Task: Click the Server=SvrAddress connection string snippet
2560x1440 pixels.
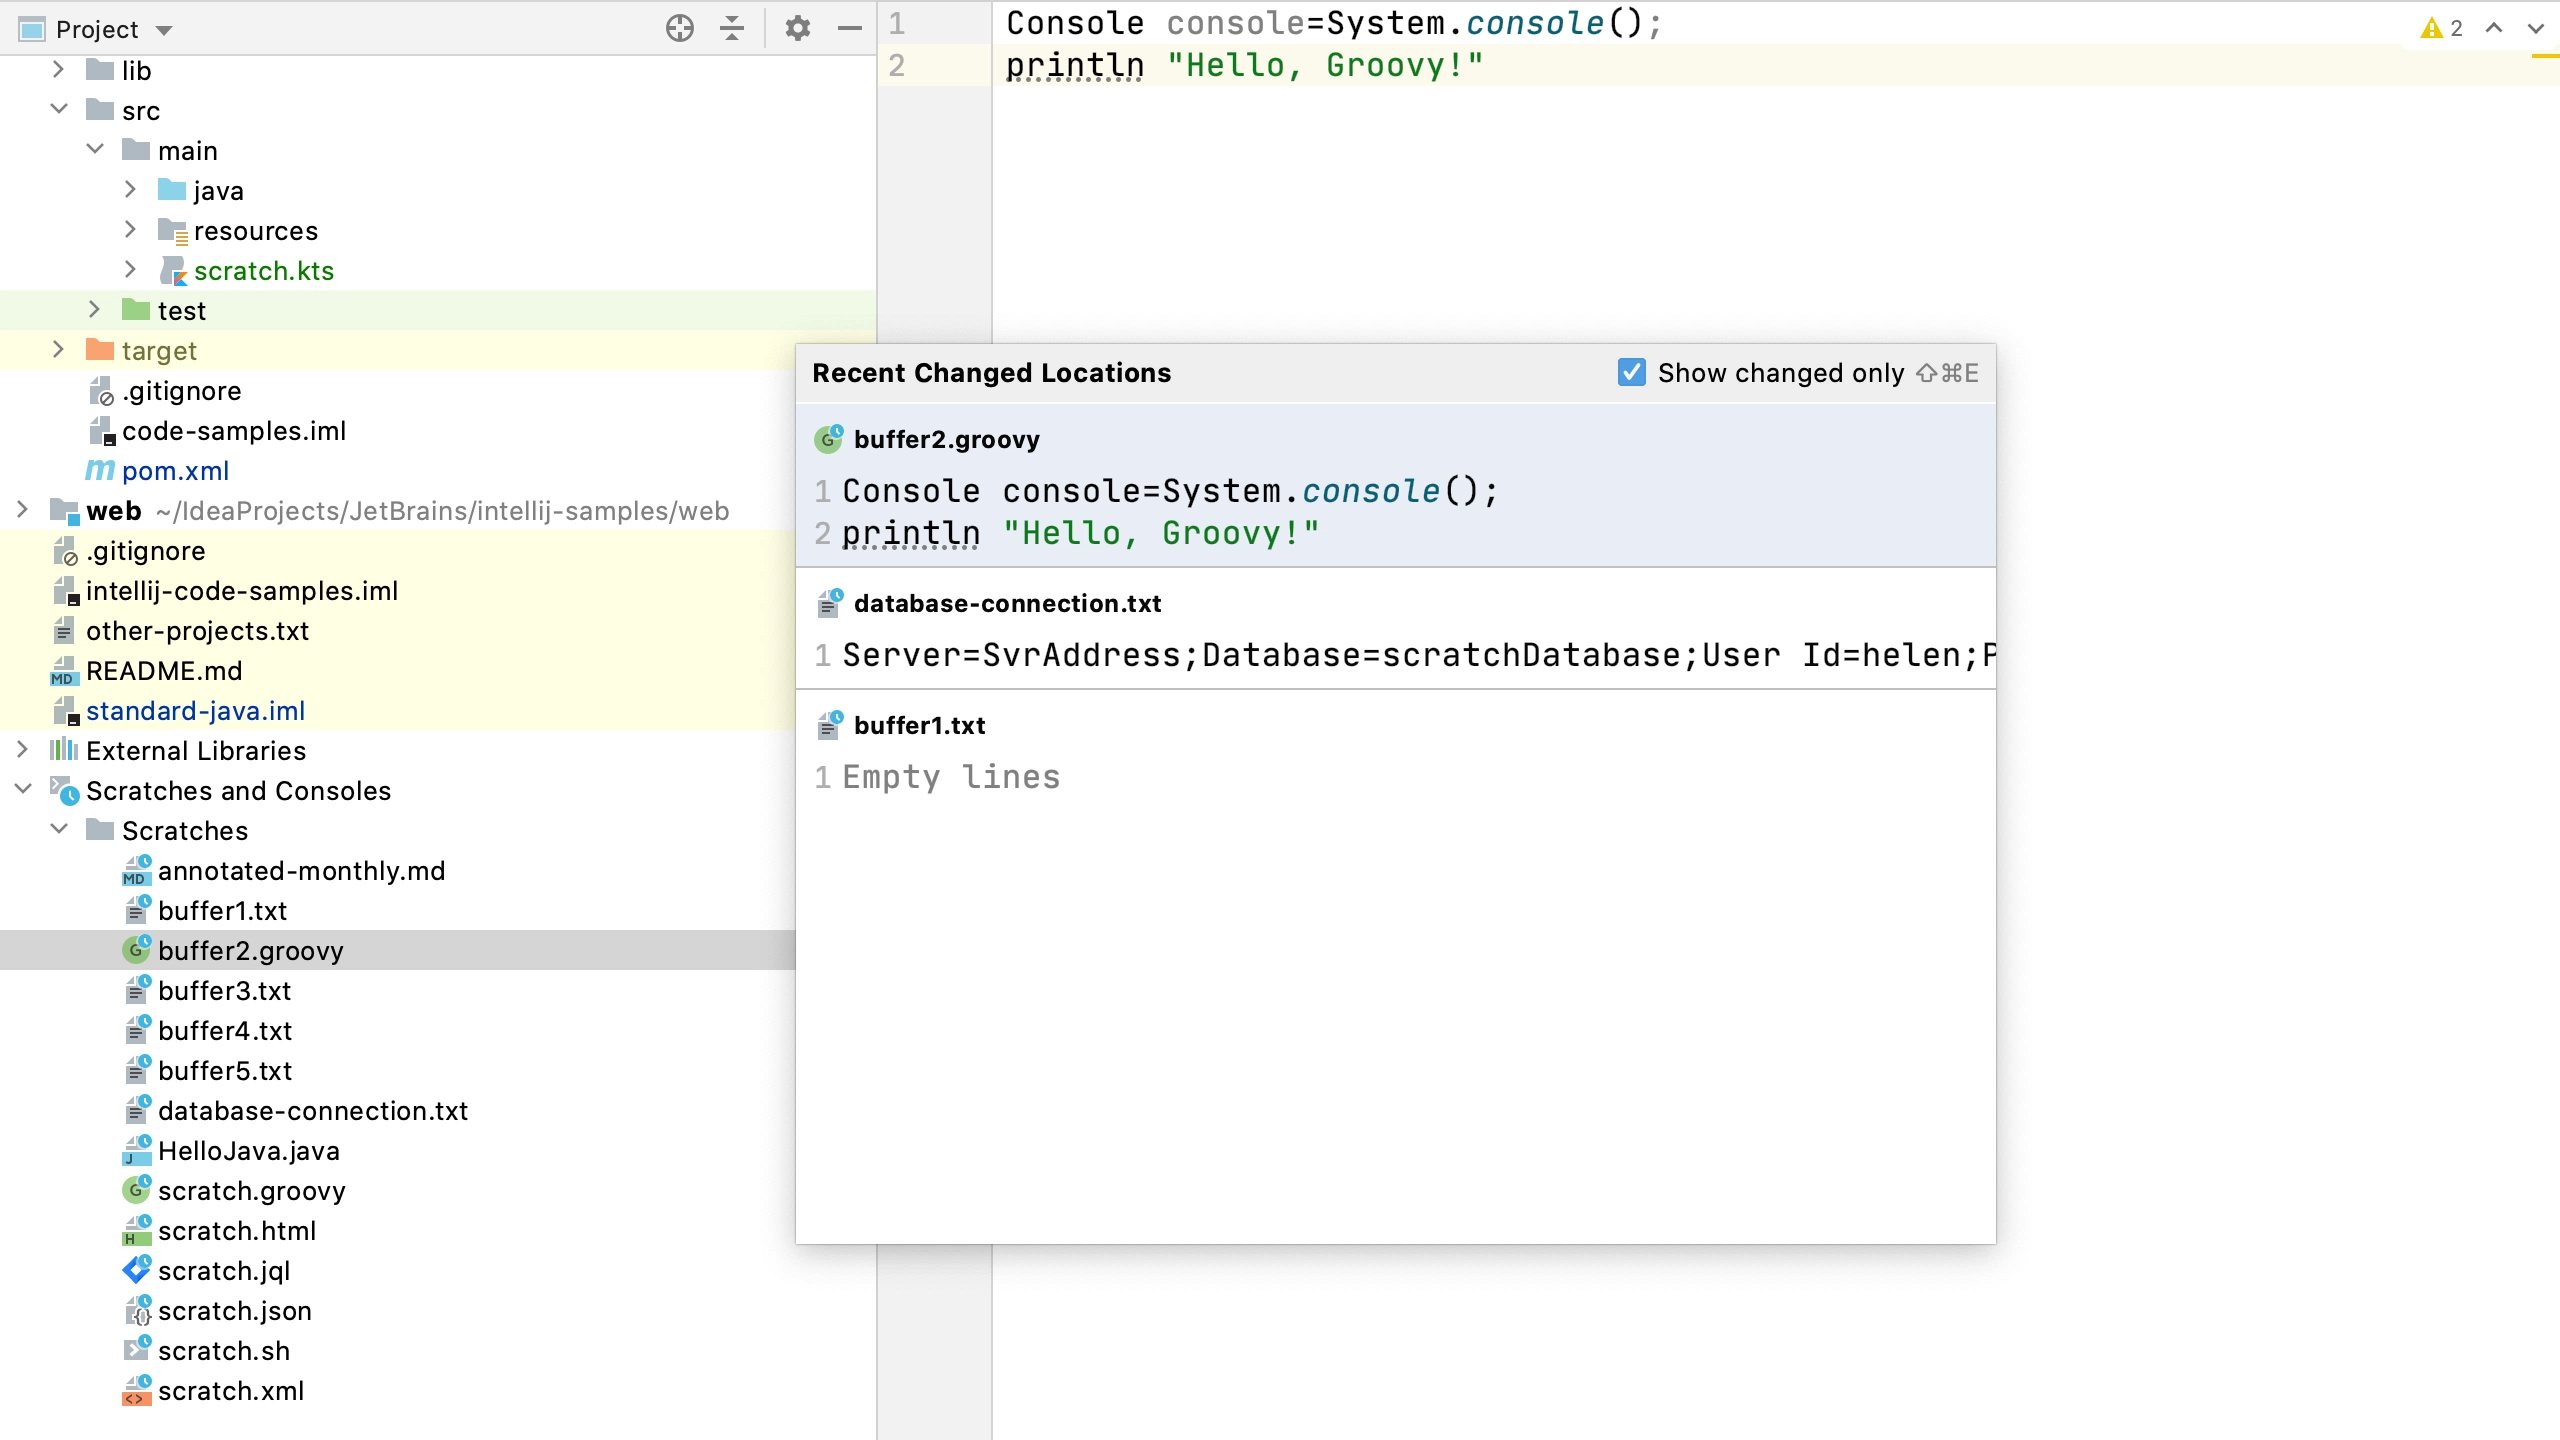Action: click(x=1419, y=655)
